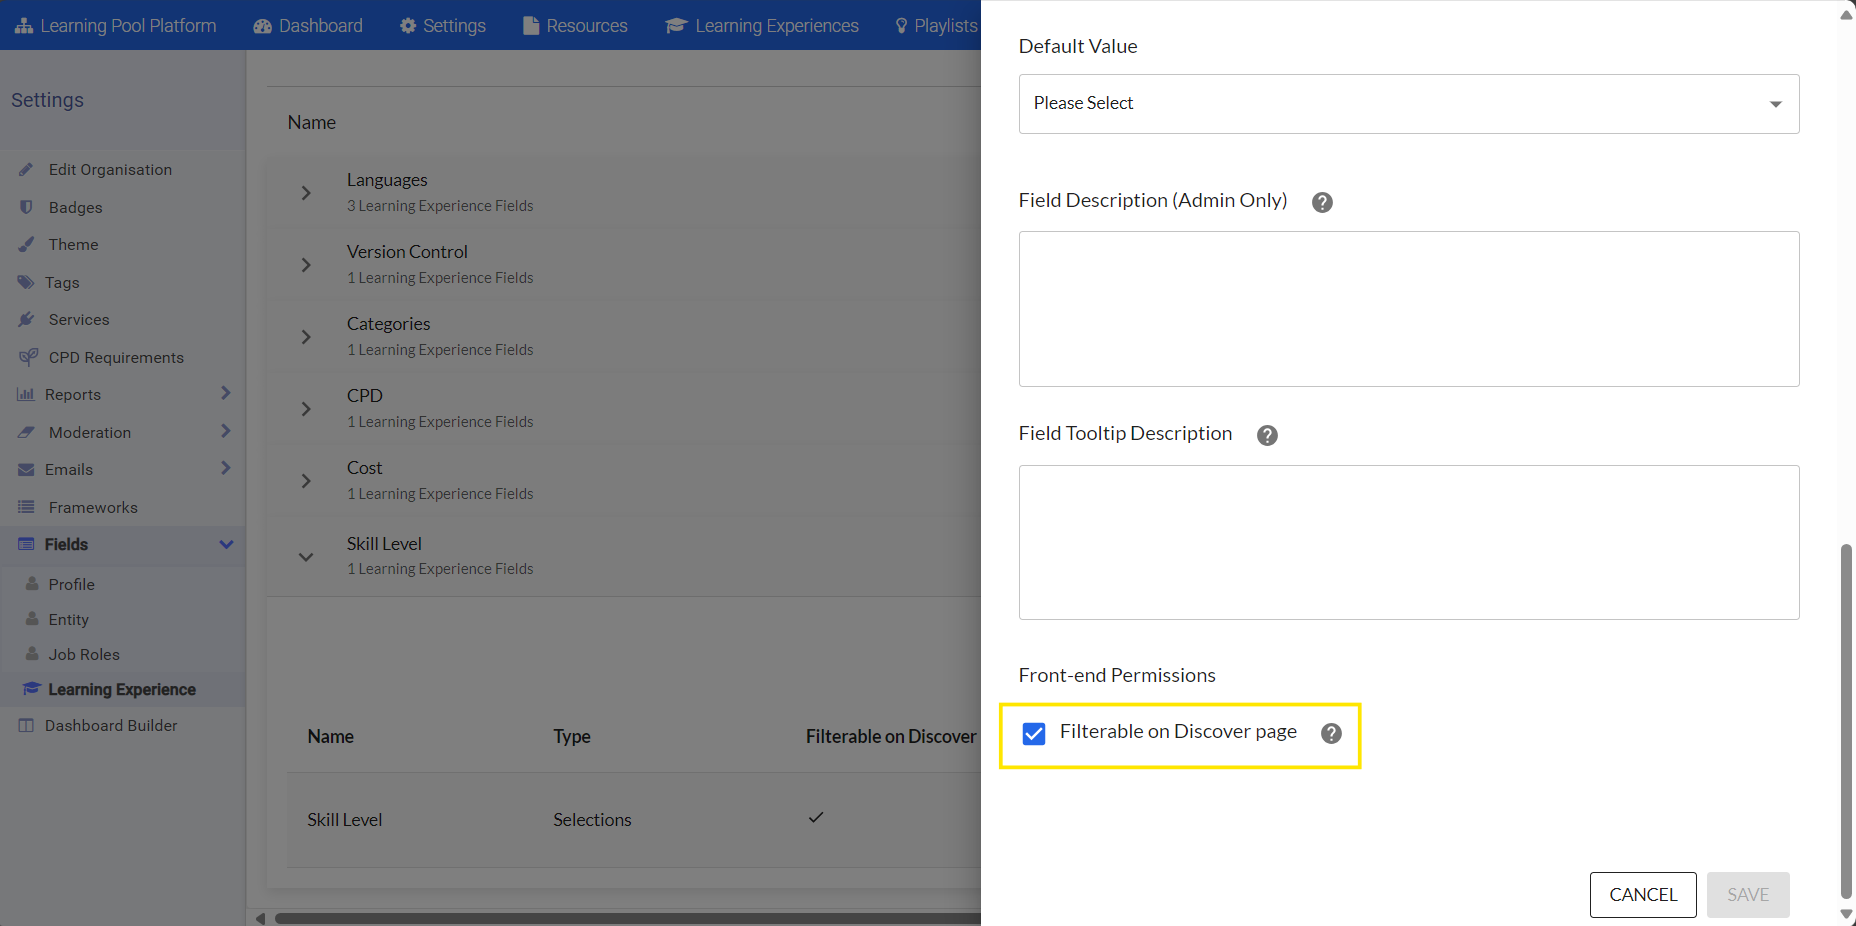Go to Resources in top navigation
The image size is (1856, 926).
(x=575, y=25)
